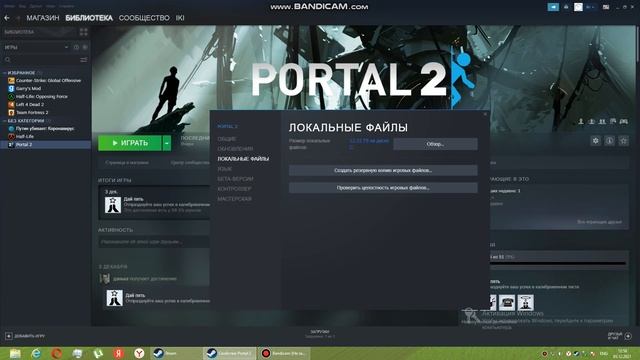
Task: Select Half-Life in uncategorized list
Action: pos(21,136)
